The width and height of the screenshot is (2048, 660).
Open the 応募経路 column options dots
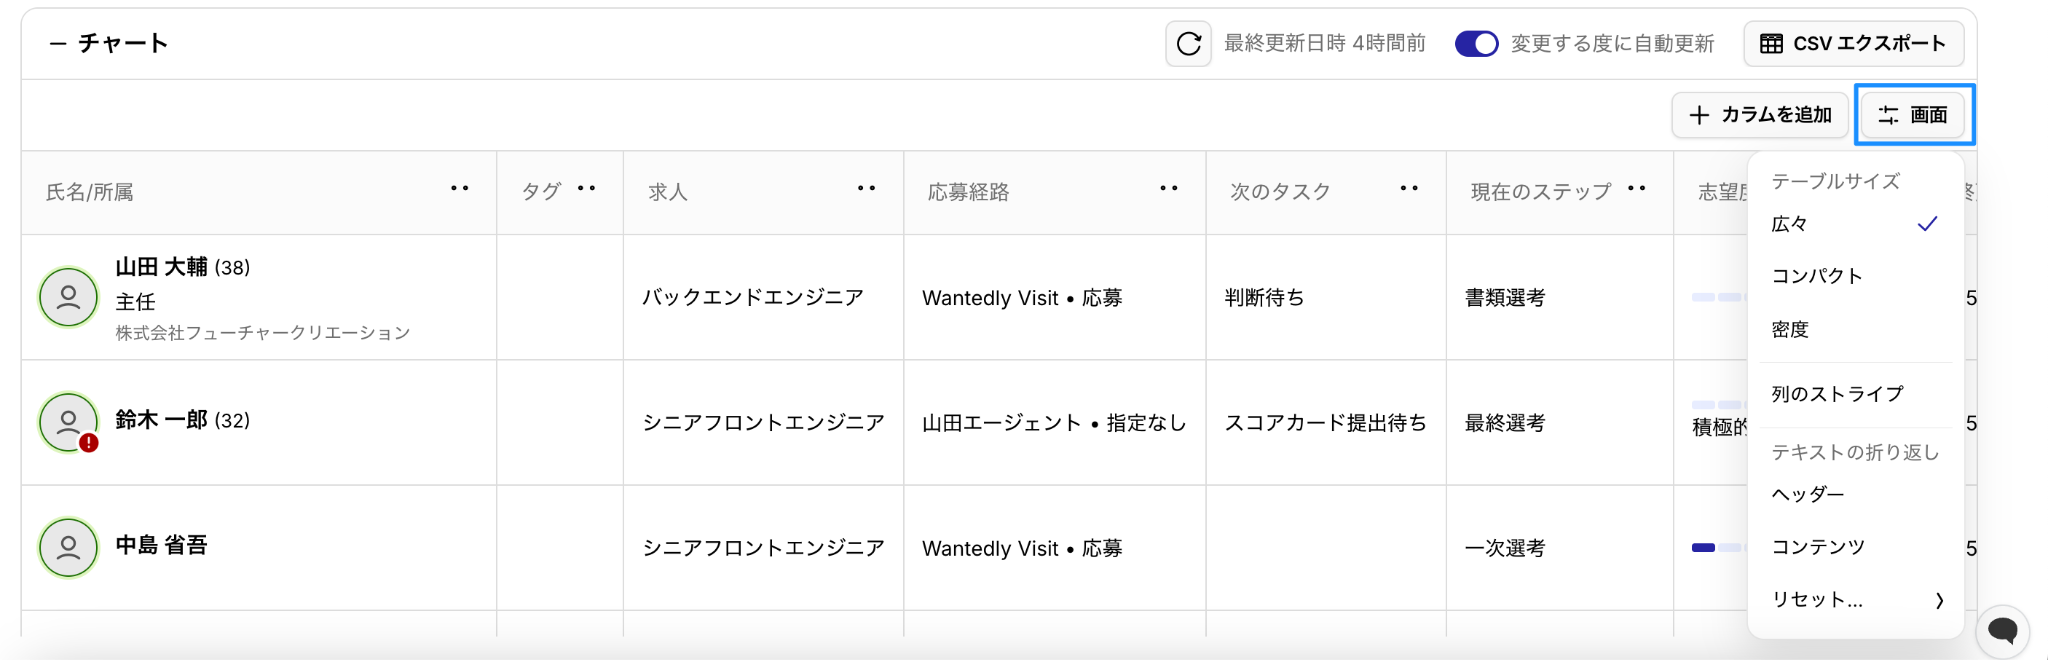point(1168,189)
